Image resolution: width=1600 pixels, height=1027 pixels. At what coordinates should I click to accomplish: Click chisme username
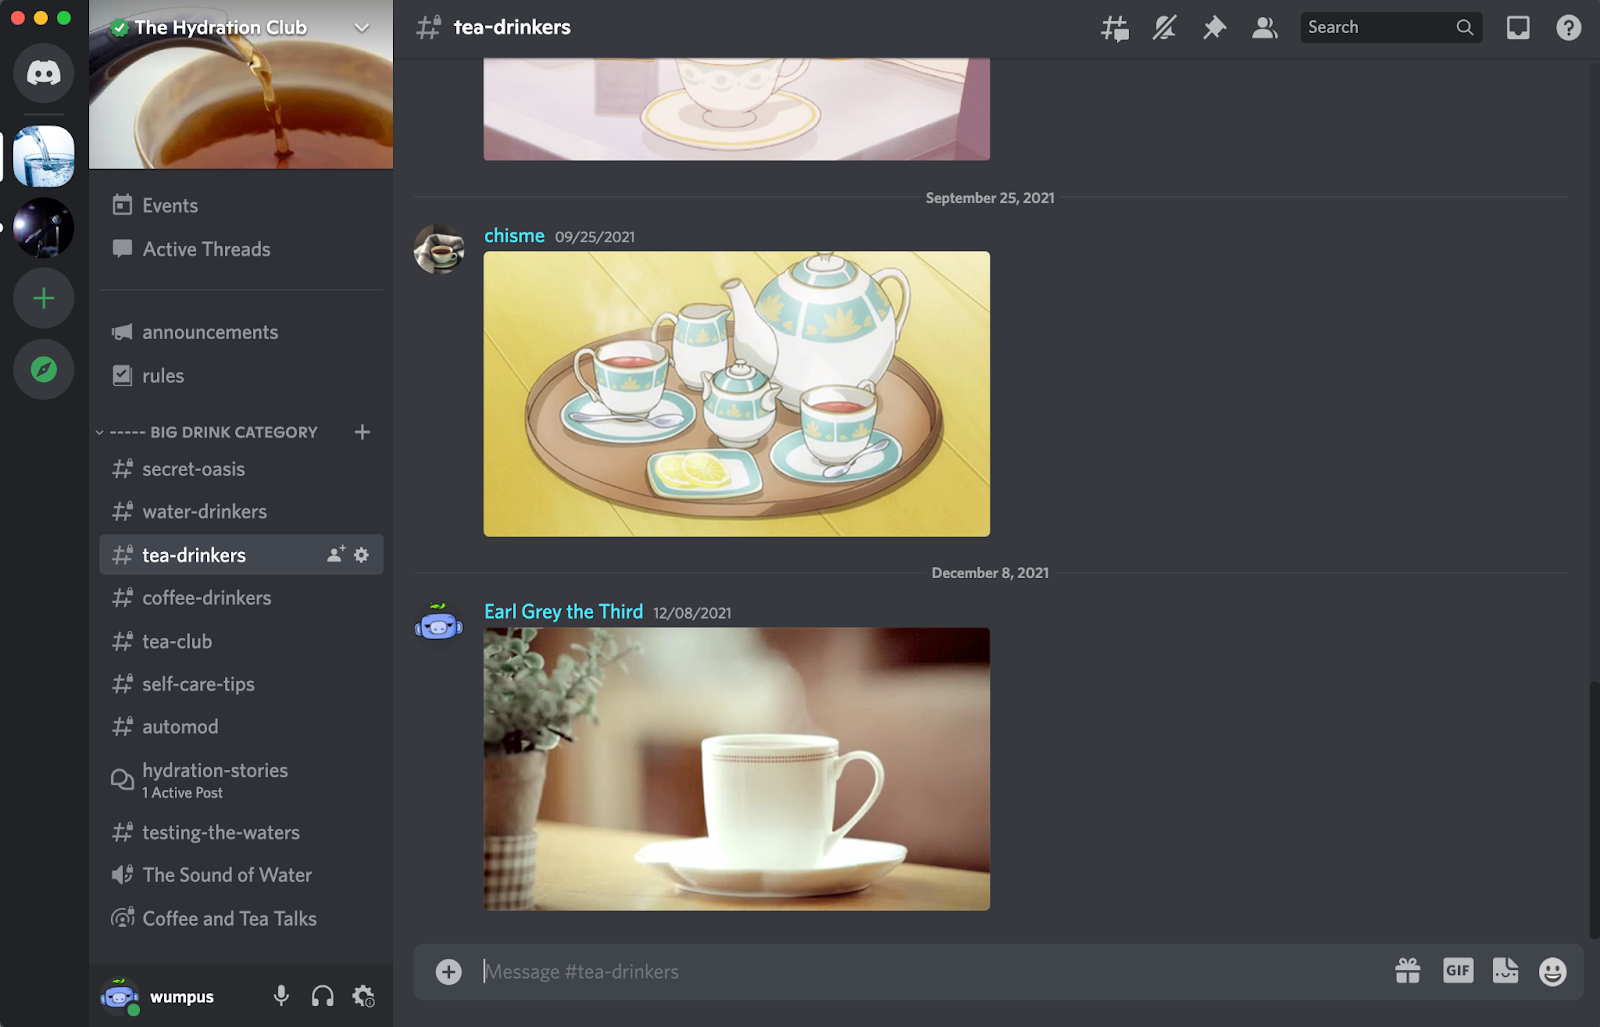(514, 236)
